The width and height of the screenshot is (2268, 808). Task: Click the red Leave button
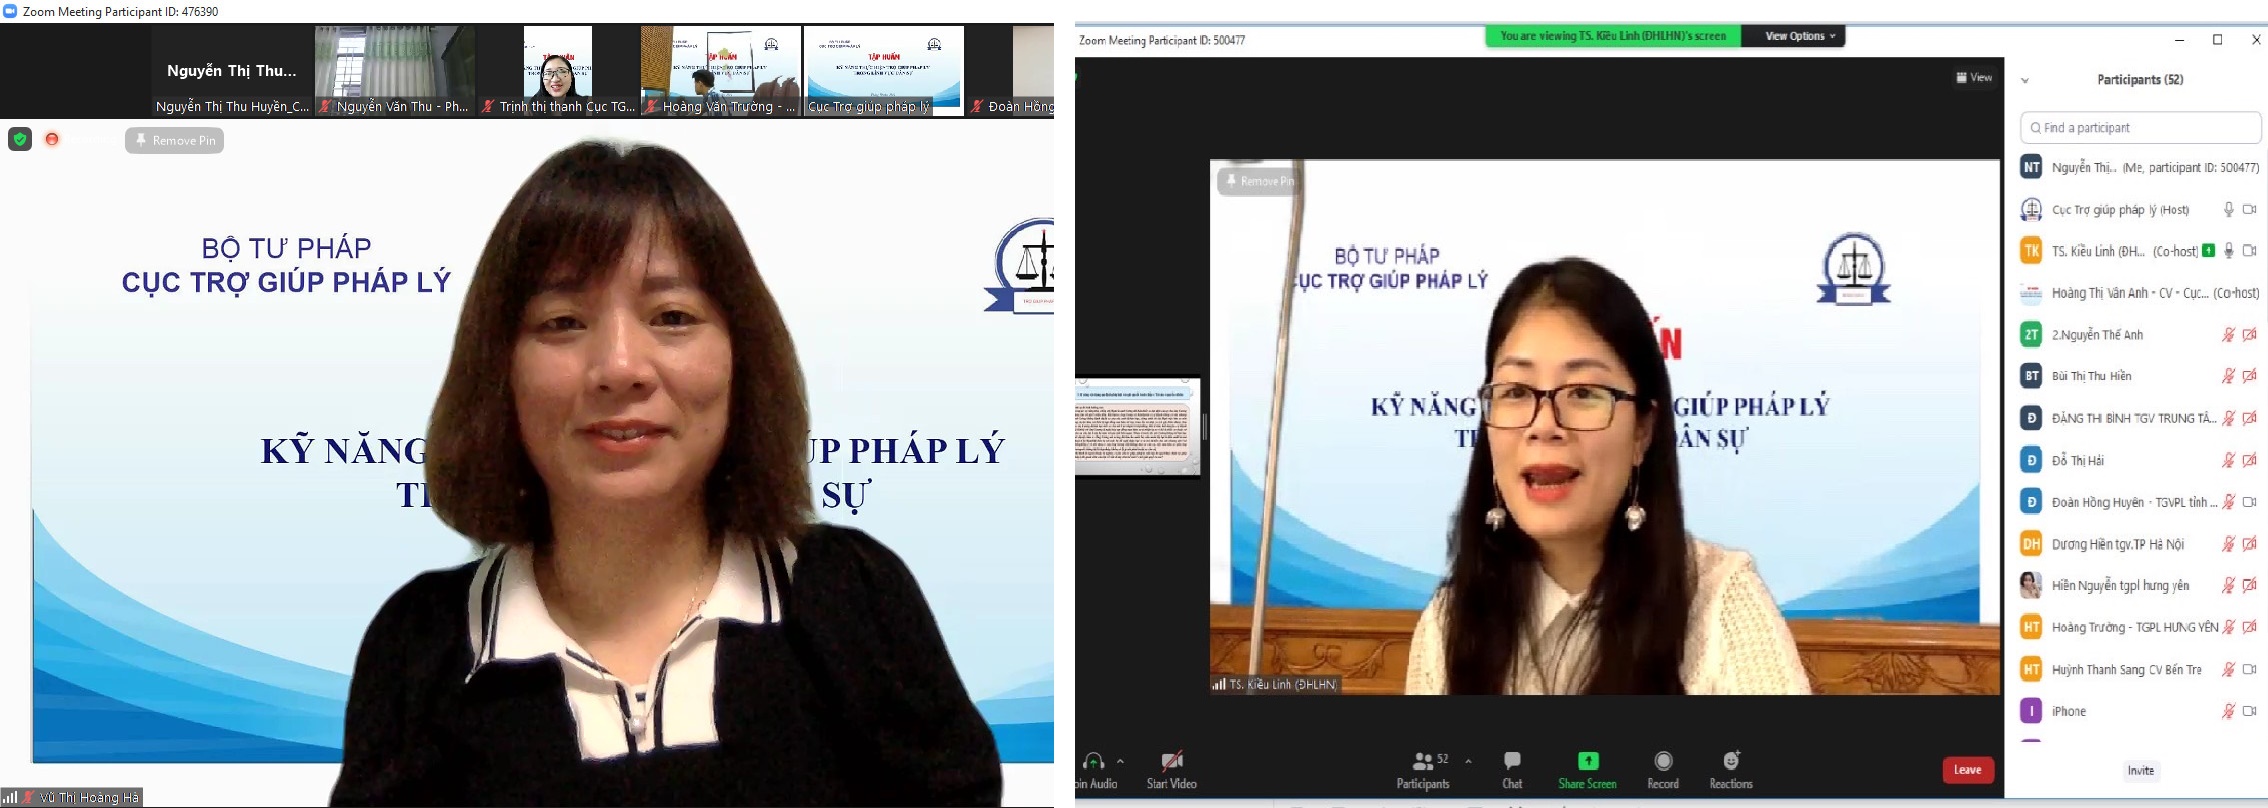(x=1967, y=769)
